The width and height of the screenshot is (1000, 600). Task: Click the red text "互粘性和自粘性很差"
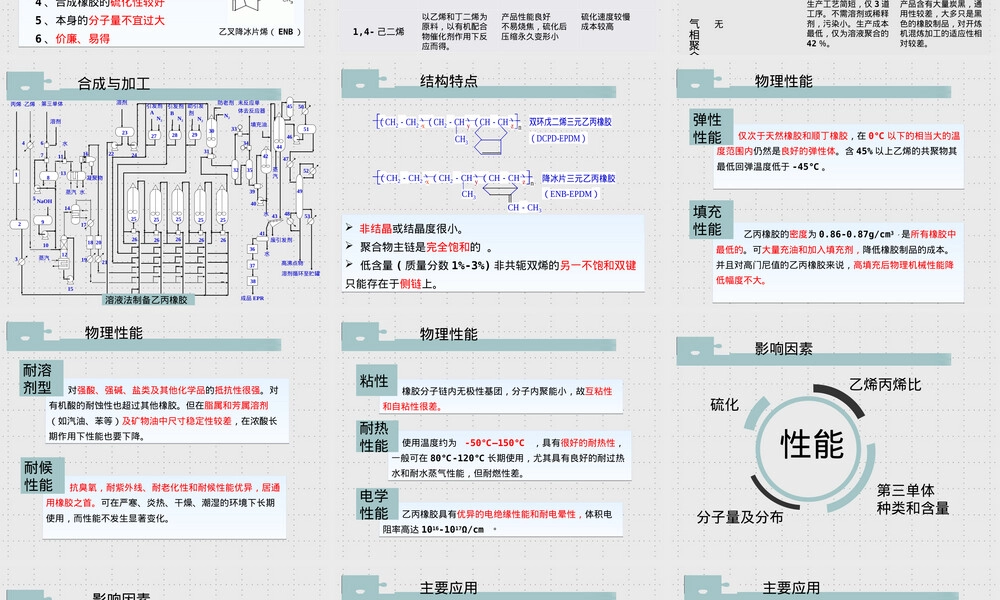(x=497, y=399)
